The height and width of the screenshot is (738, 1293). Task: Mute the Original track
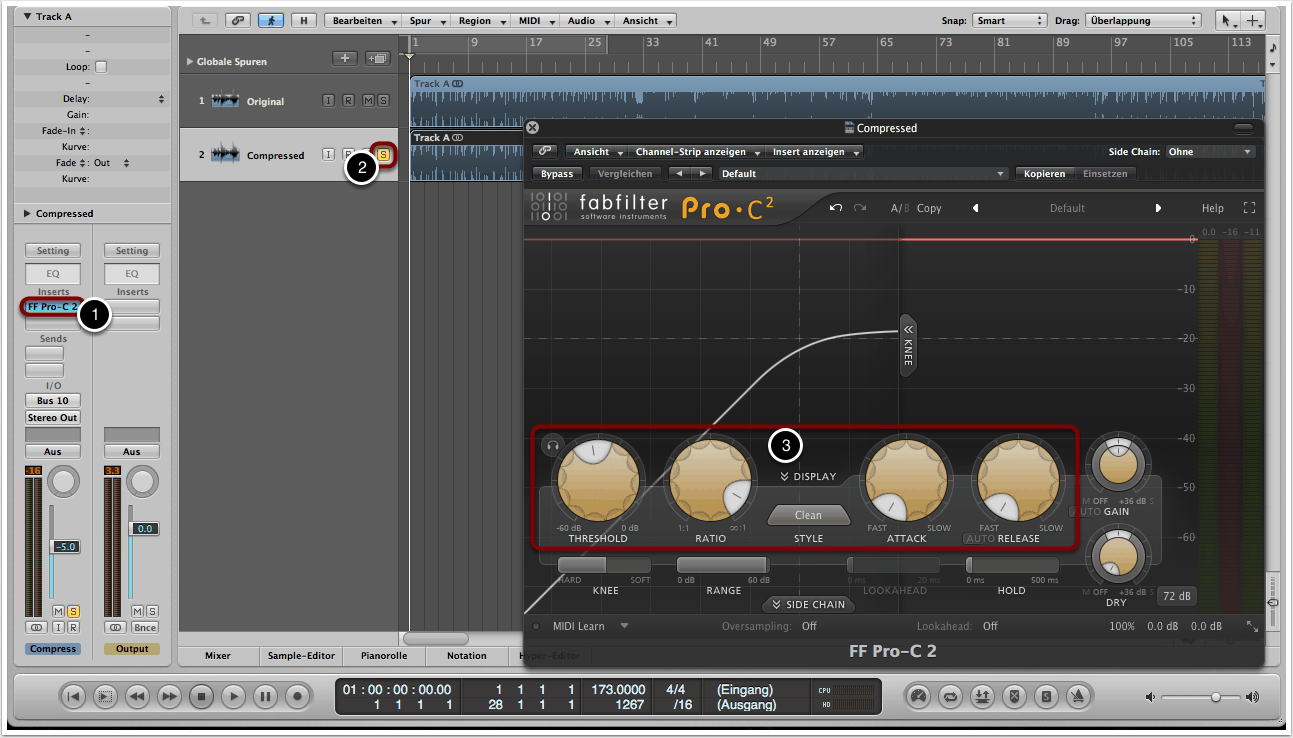point(367,101)
